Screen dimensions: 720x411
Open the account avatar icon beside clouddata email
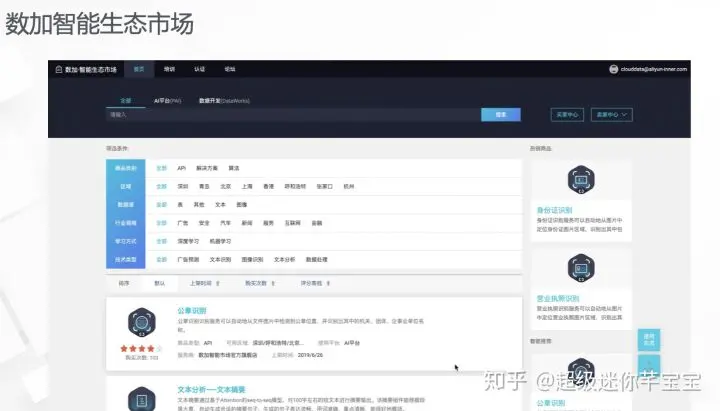(613, 69)
